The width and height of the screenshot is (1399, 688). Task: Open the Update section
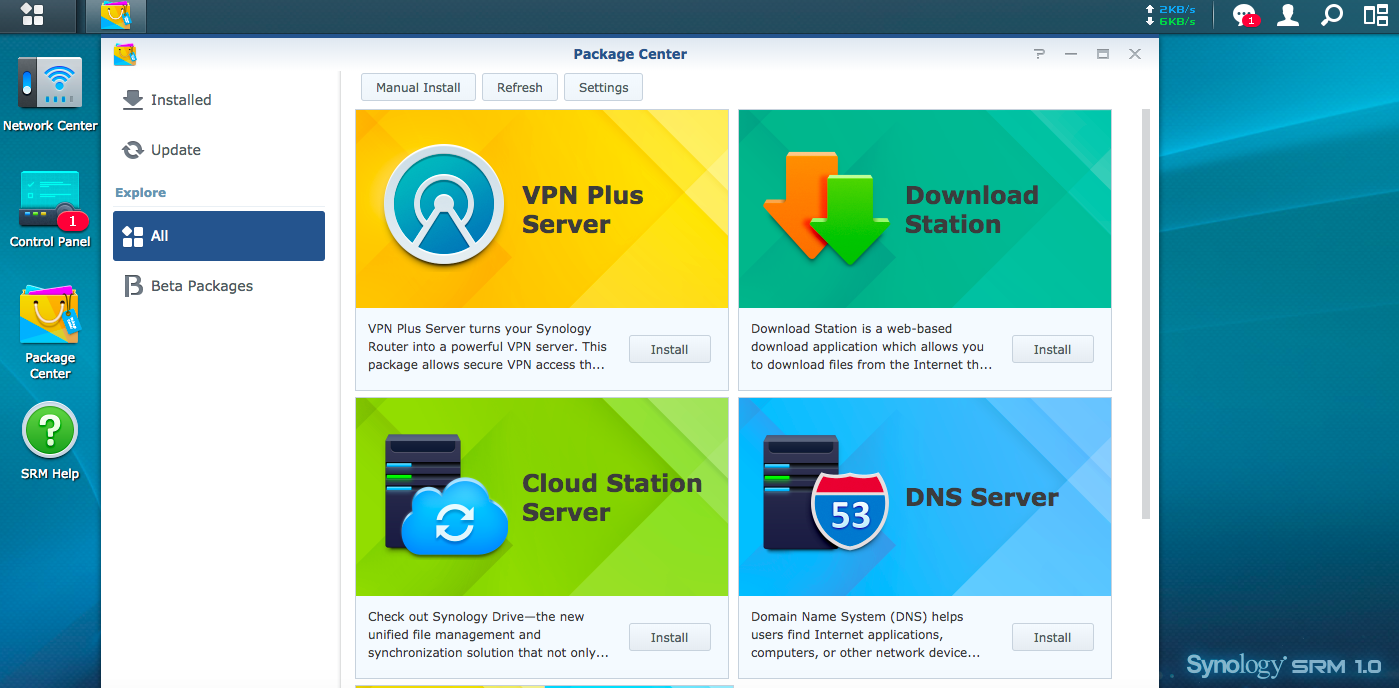pos(219,150)
